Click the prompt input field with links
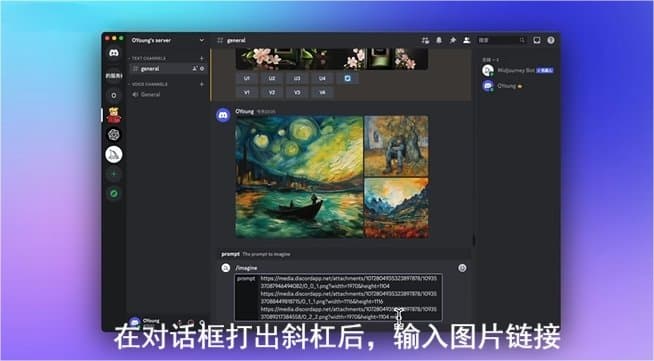Screen dimensions: 654x361 click(338, 297)
